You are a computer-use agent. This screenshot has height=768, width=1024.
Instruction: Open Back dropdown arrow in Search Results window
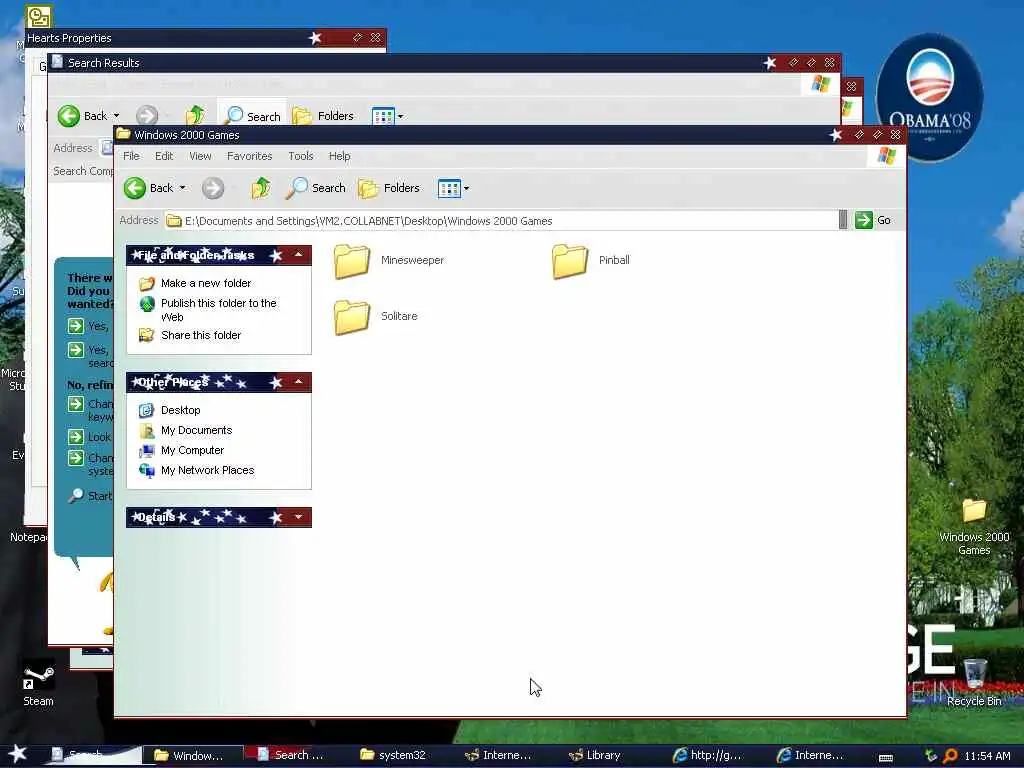116,116
